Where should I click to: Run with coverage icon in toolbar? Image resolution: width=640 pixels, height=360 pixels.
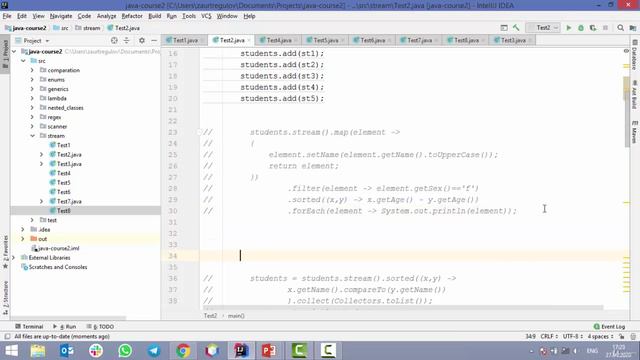(593, 28)
